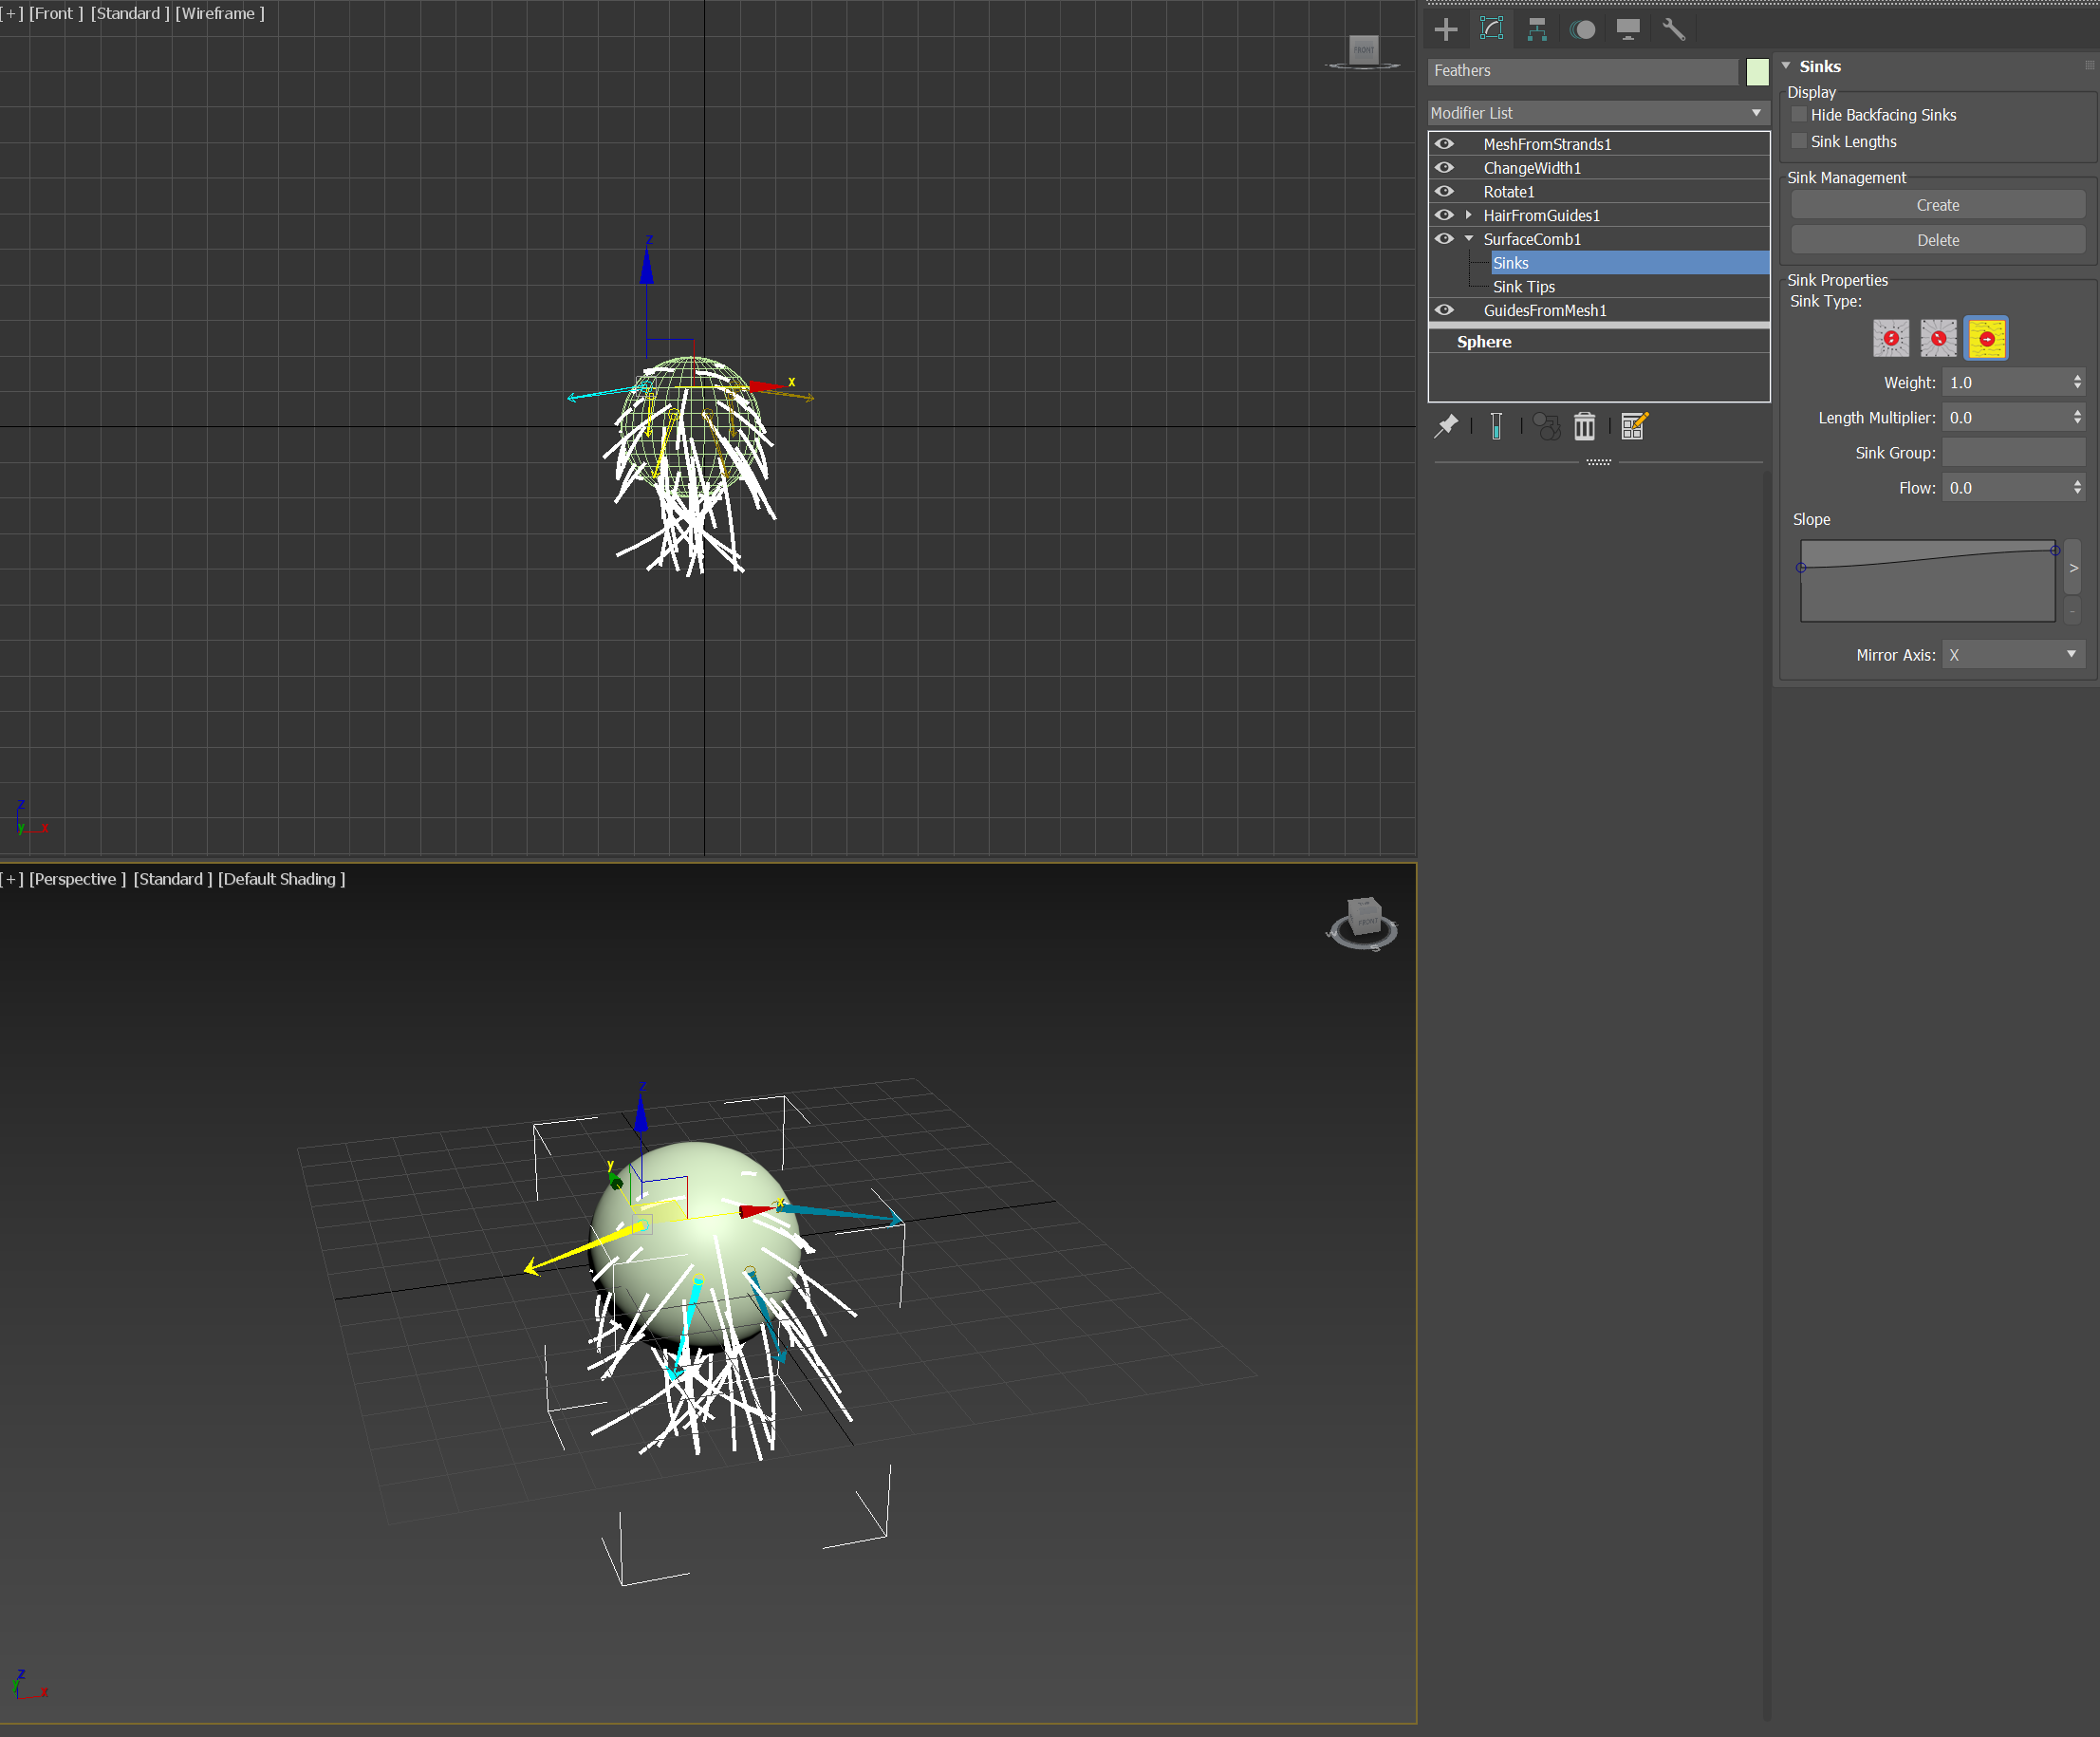Click the Feathers object color swatch
The height and width of the screenshot is (1737, 2100).
pos(1757,71)
